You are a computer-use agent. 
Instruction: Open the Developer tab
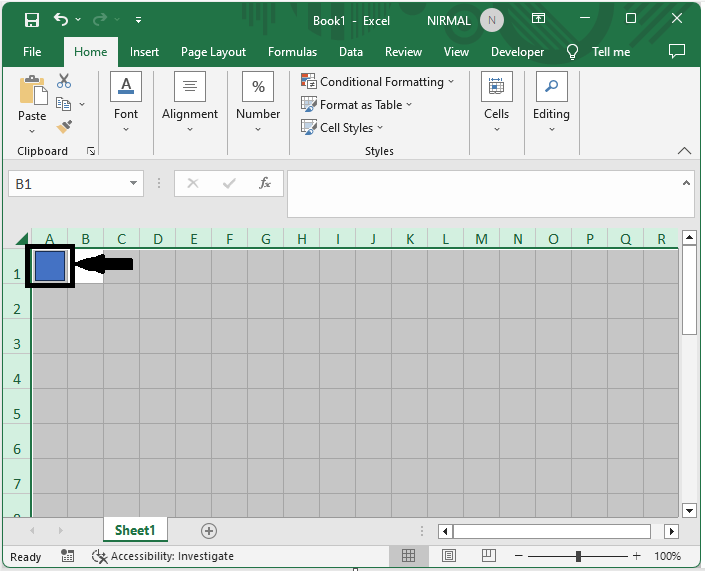[x=517, y=52]
